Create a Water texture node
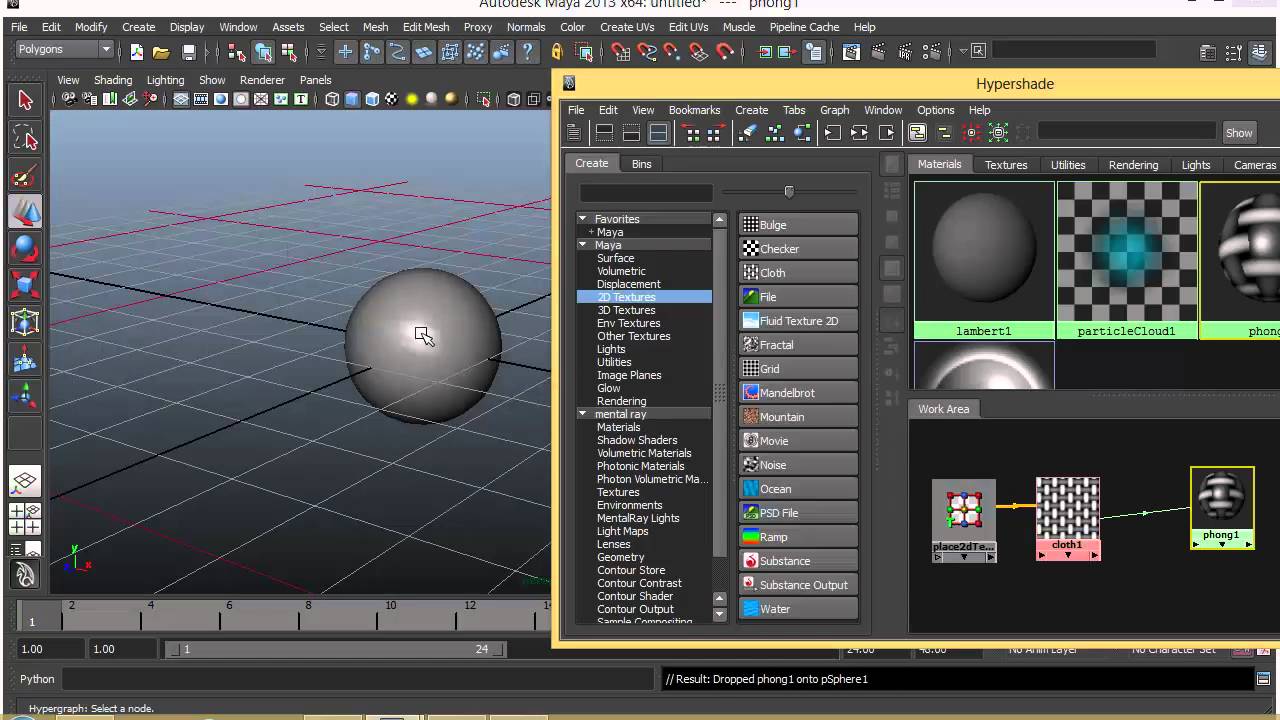The height and width of the screenshot is (720, 1280). 798,609
